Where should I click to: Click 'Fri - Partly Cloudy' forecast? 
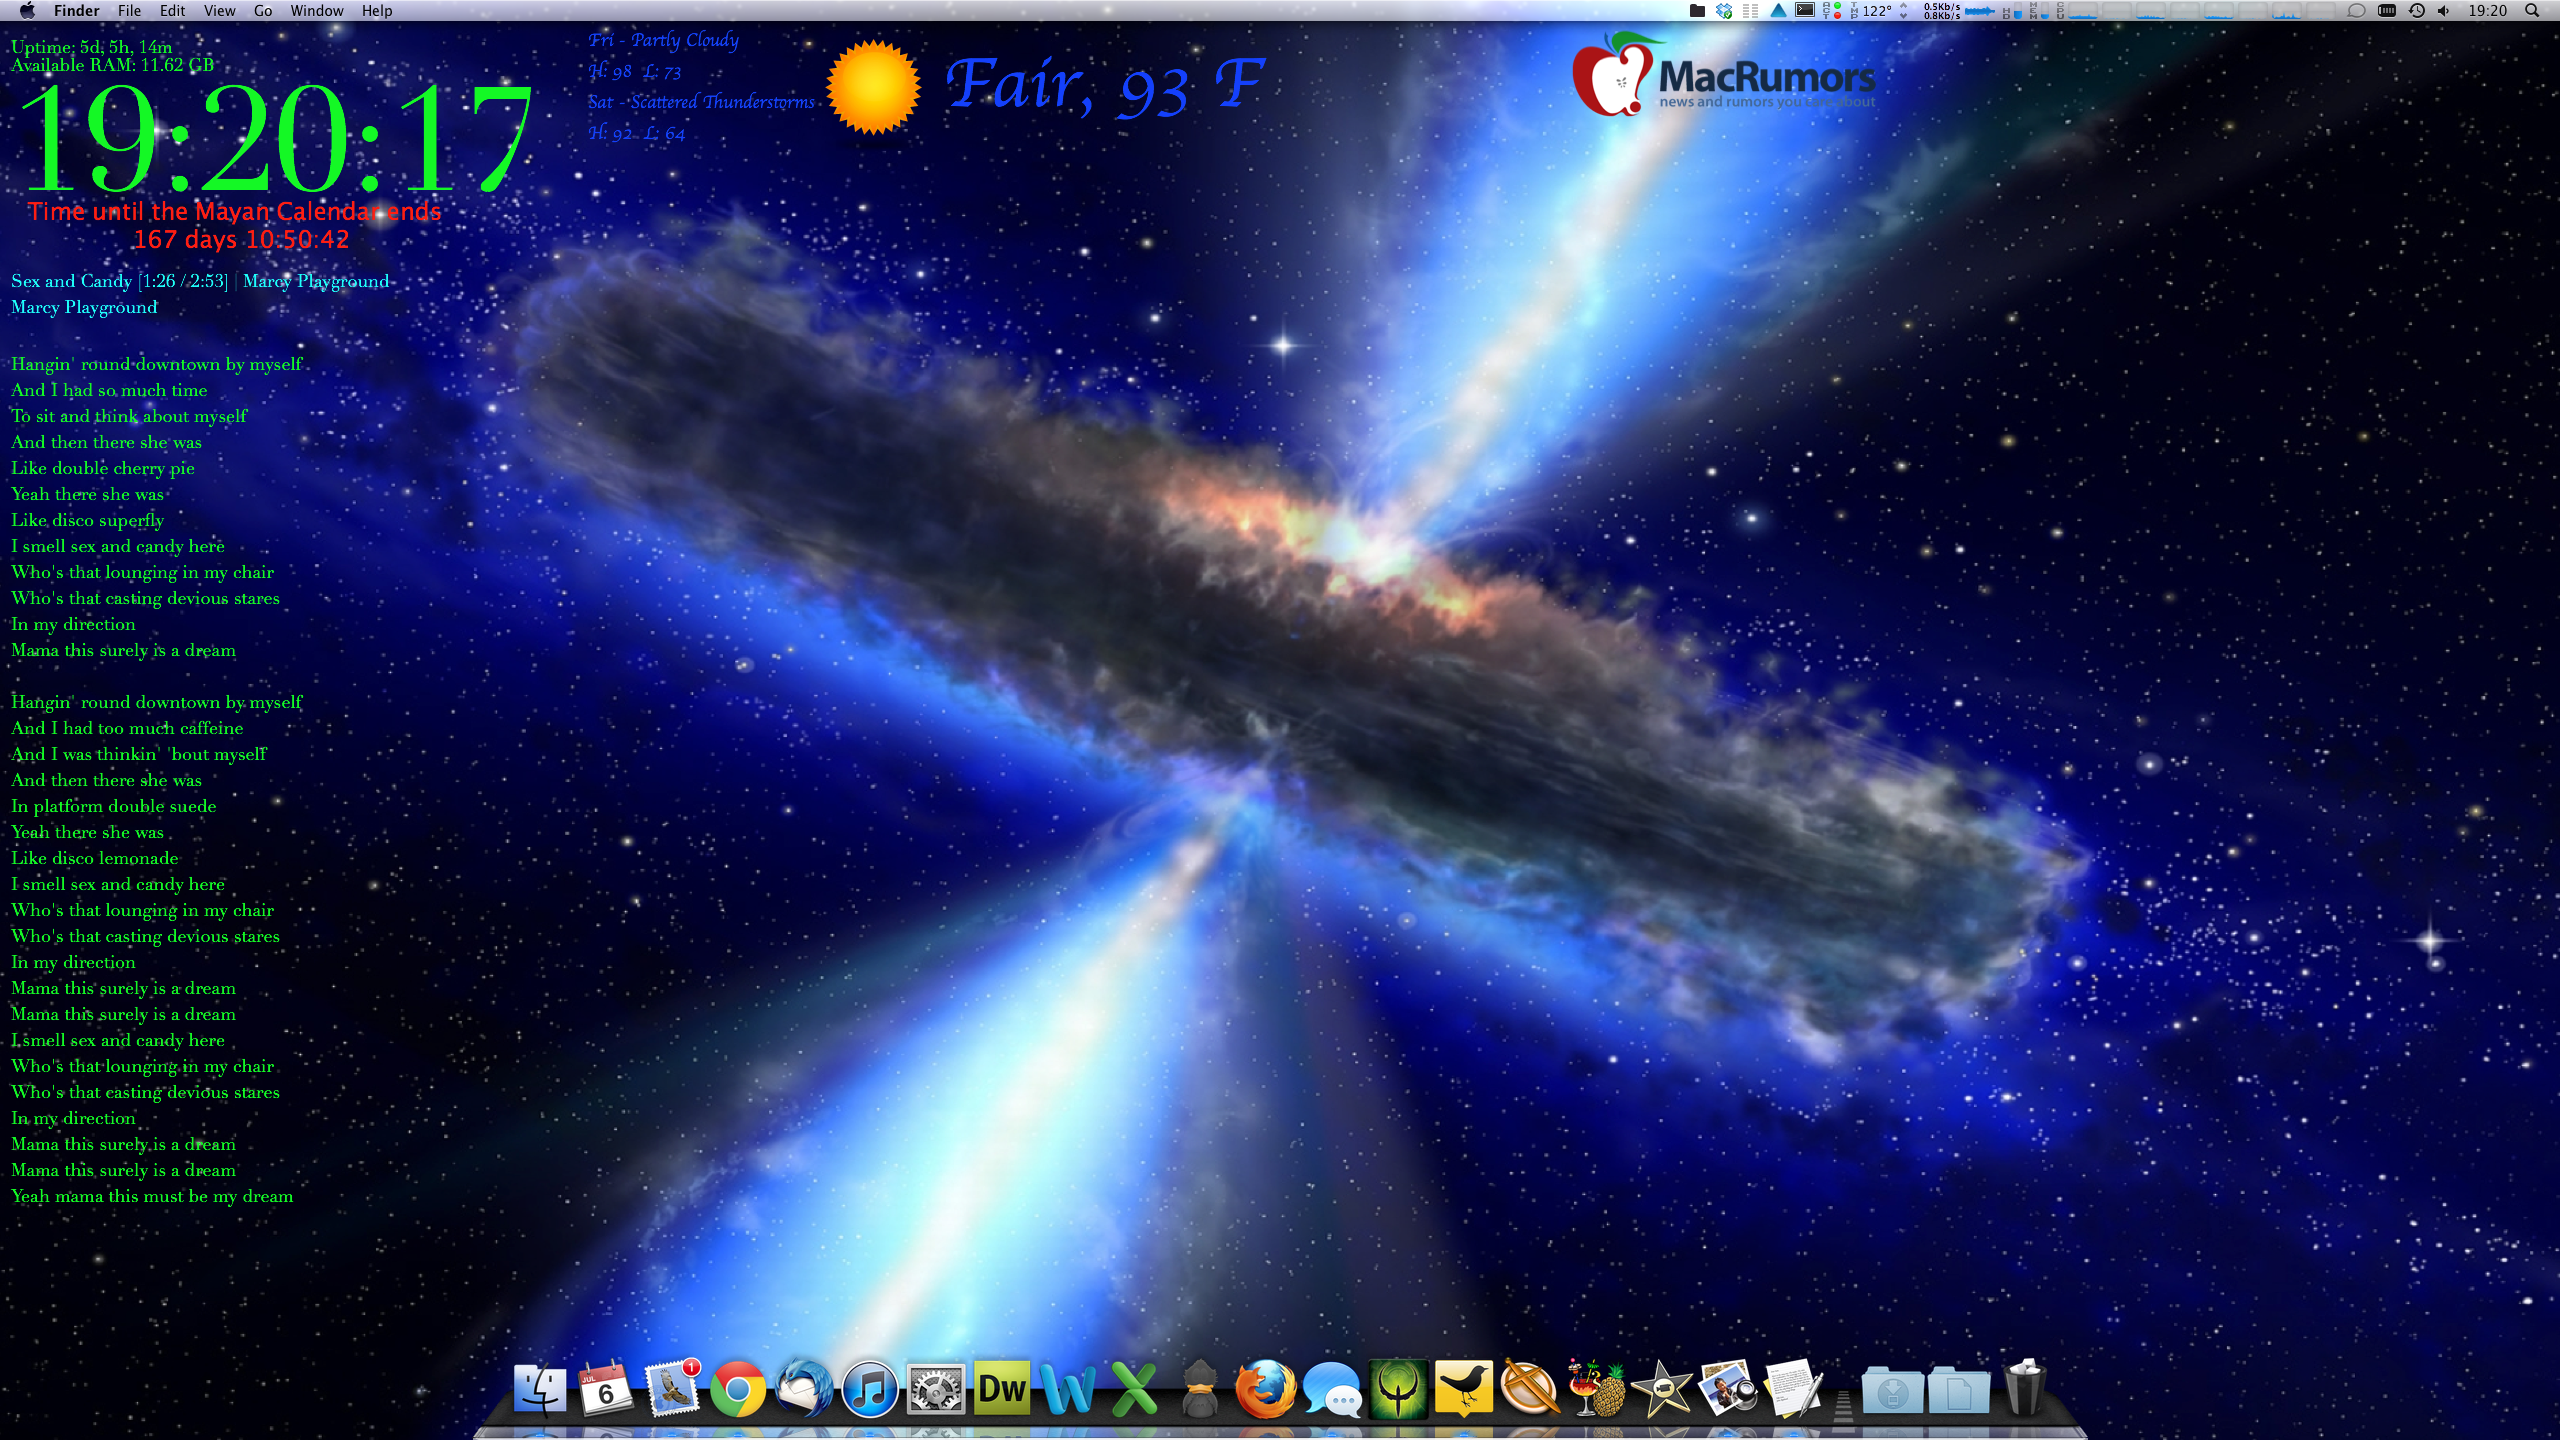pyautogui.click(x=663, y=40)
